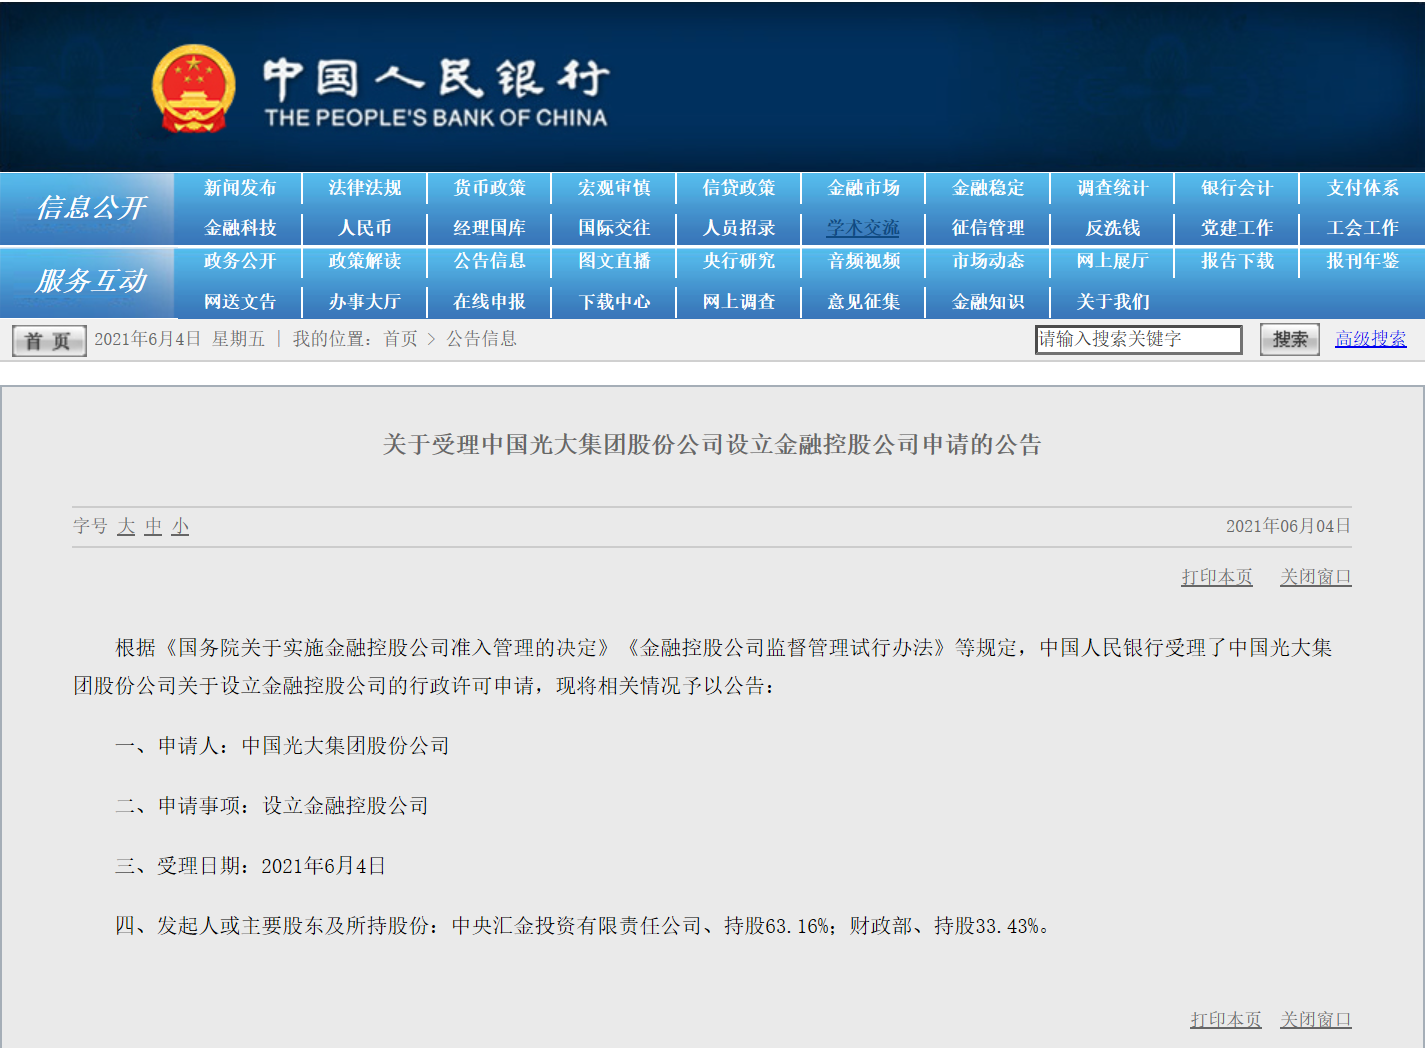Screen dimensions: 1427x1048
Task: Open 关于我们 about us page
Action: [x=1113, y=302]
